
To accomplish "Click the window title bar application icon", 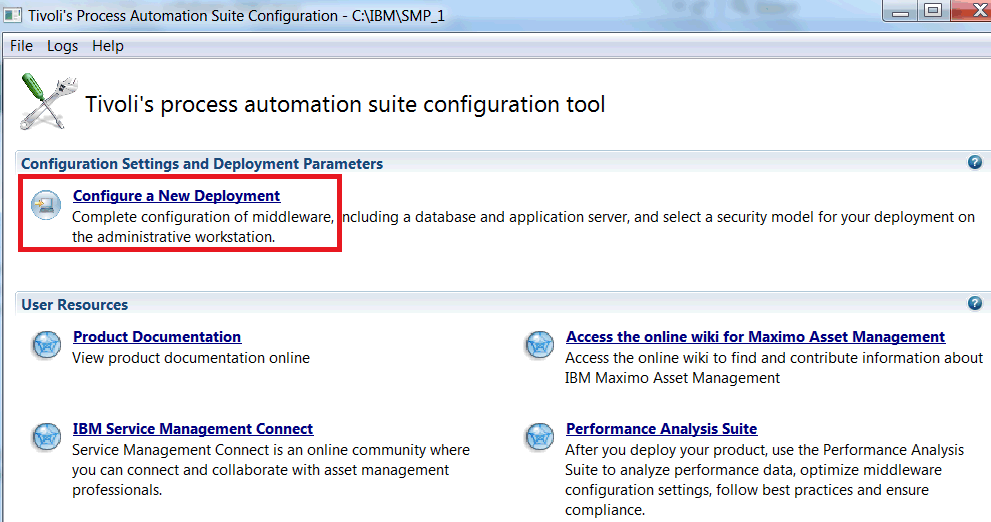I will (x=12, y=14).
